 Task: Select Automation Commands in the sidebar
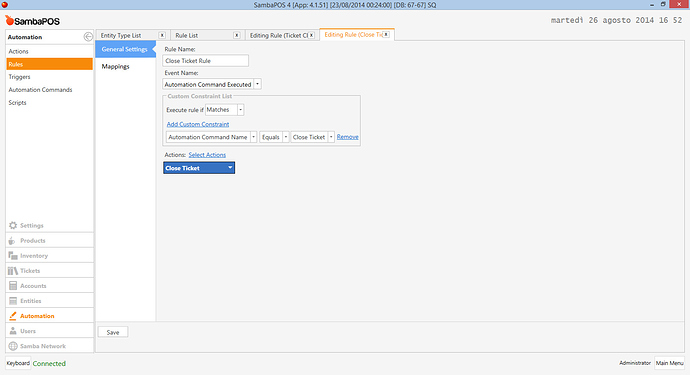coord(49,90)
